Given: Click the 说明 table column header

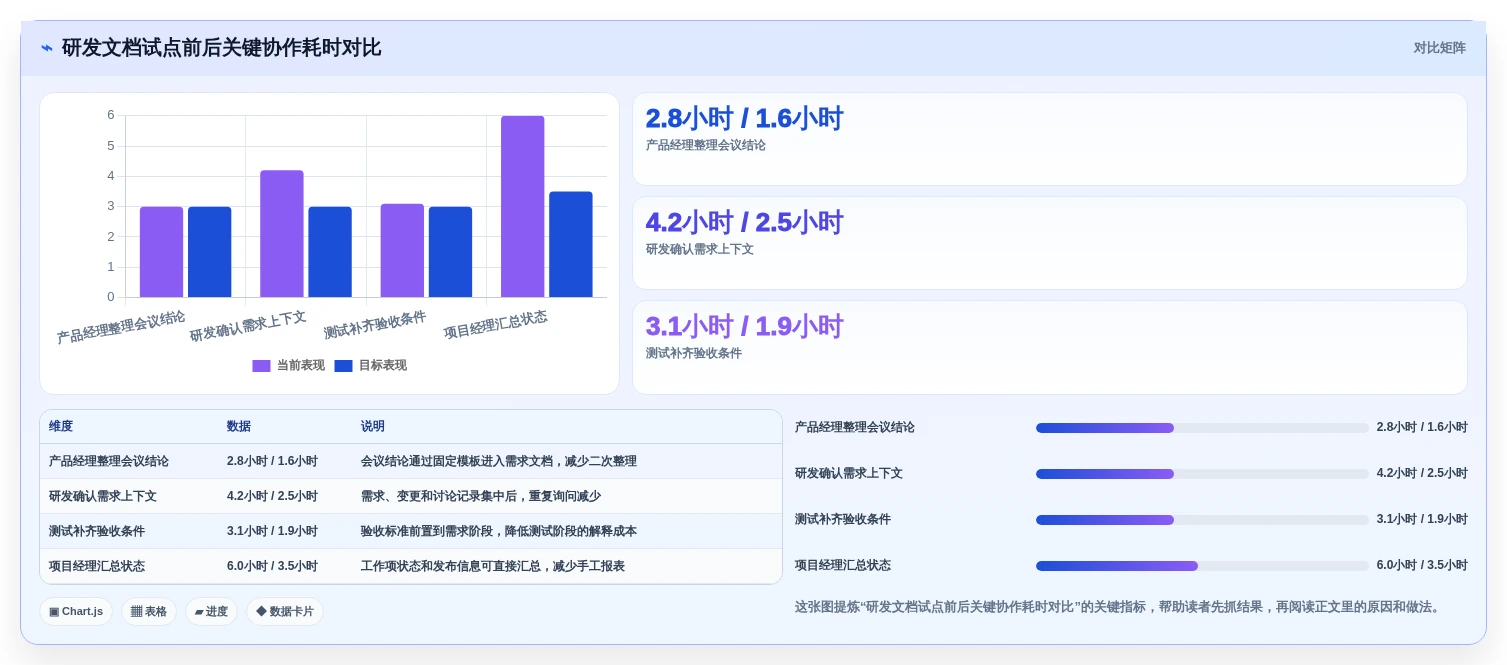Looking at the screenshot, I should (373, 426).
